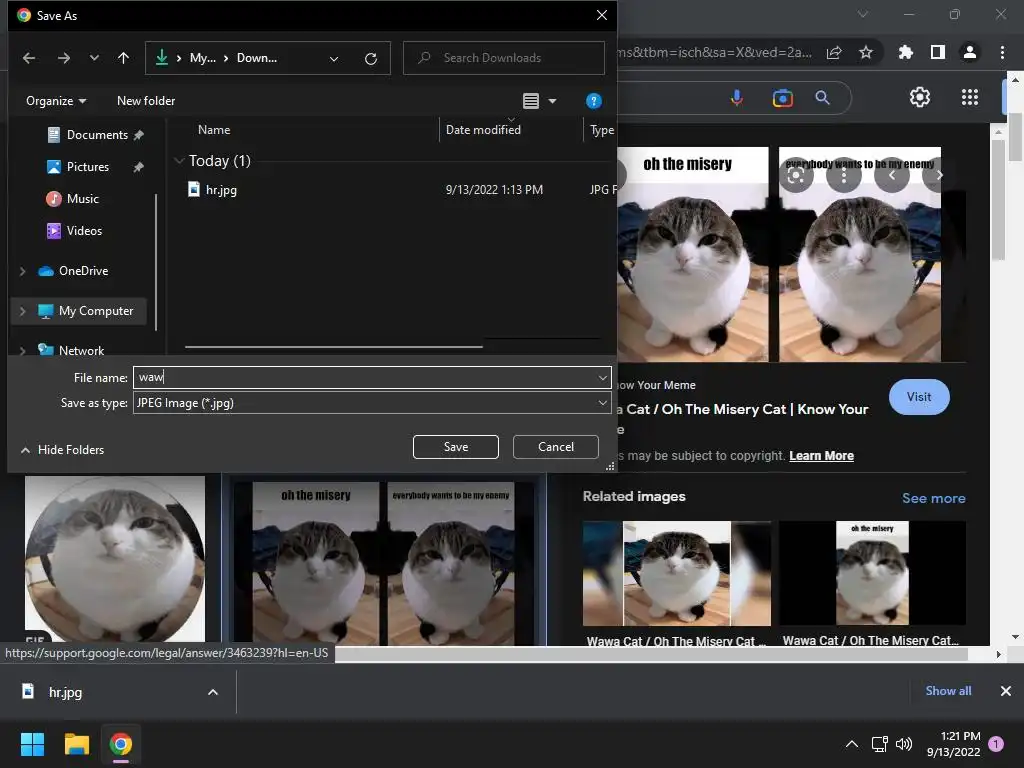Open Chrome profile avatar icon
The height and width of the screenshot is (768, 1024).
point(970,52)
